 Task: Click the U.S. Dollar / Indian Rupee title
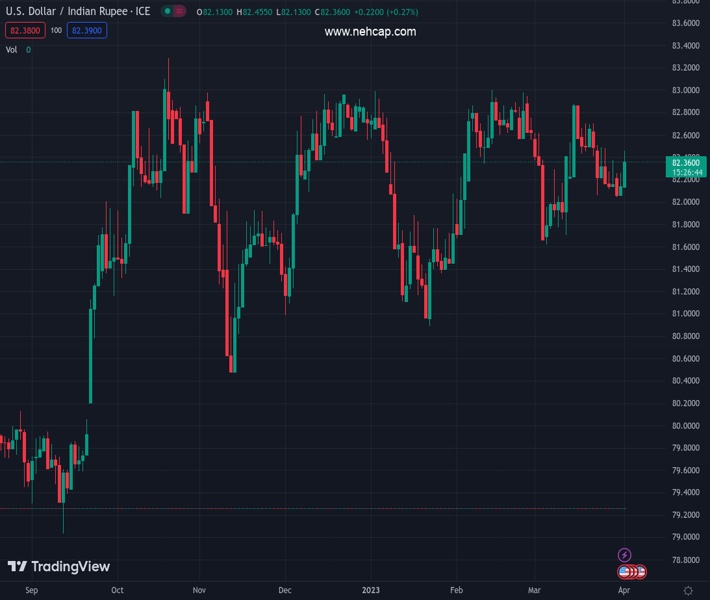78,12
